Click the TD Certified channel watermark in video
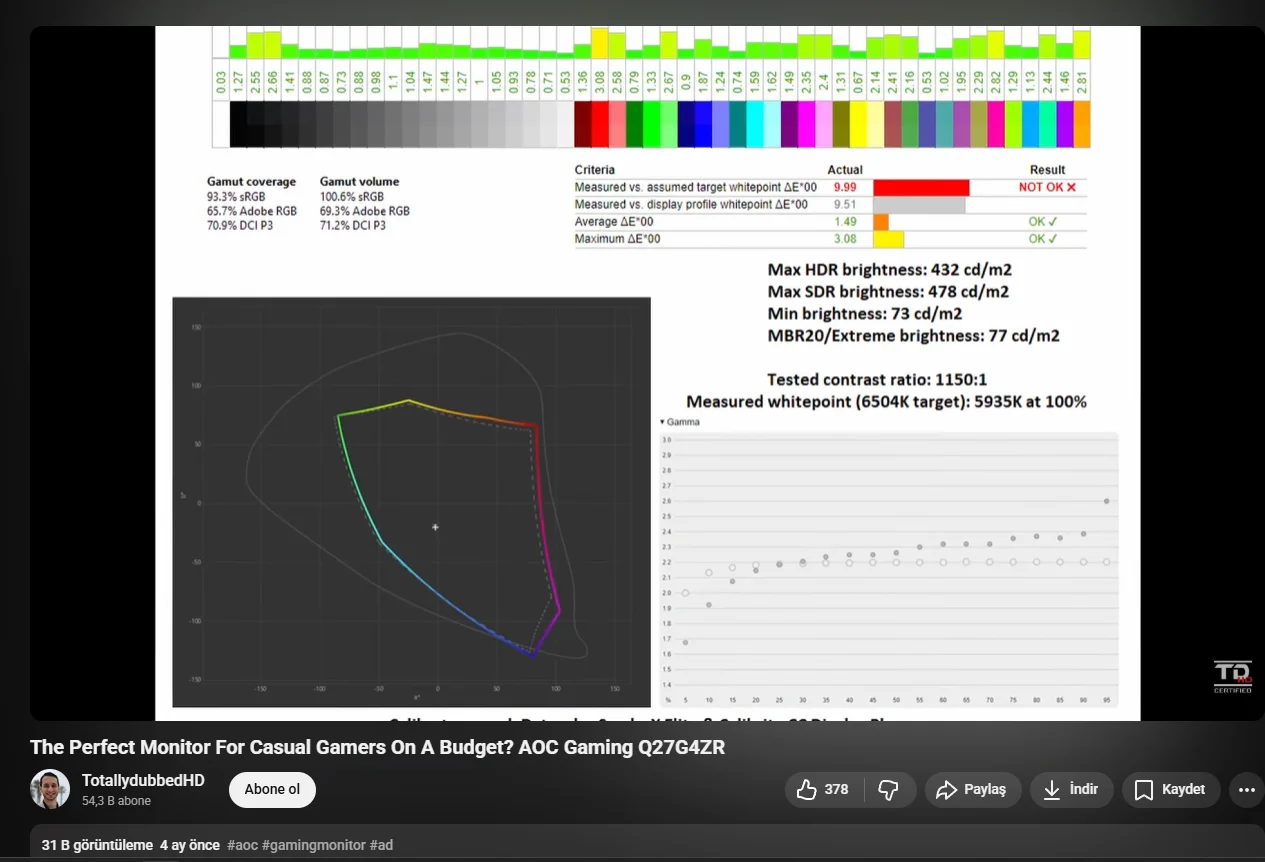The width and height of the screenshot is (1265, 862). (x=1233, y=677)
